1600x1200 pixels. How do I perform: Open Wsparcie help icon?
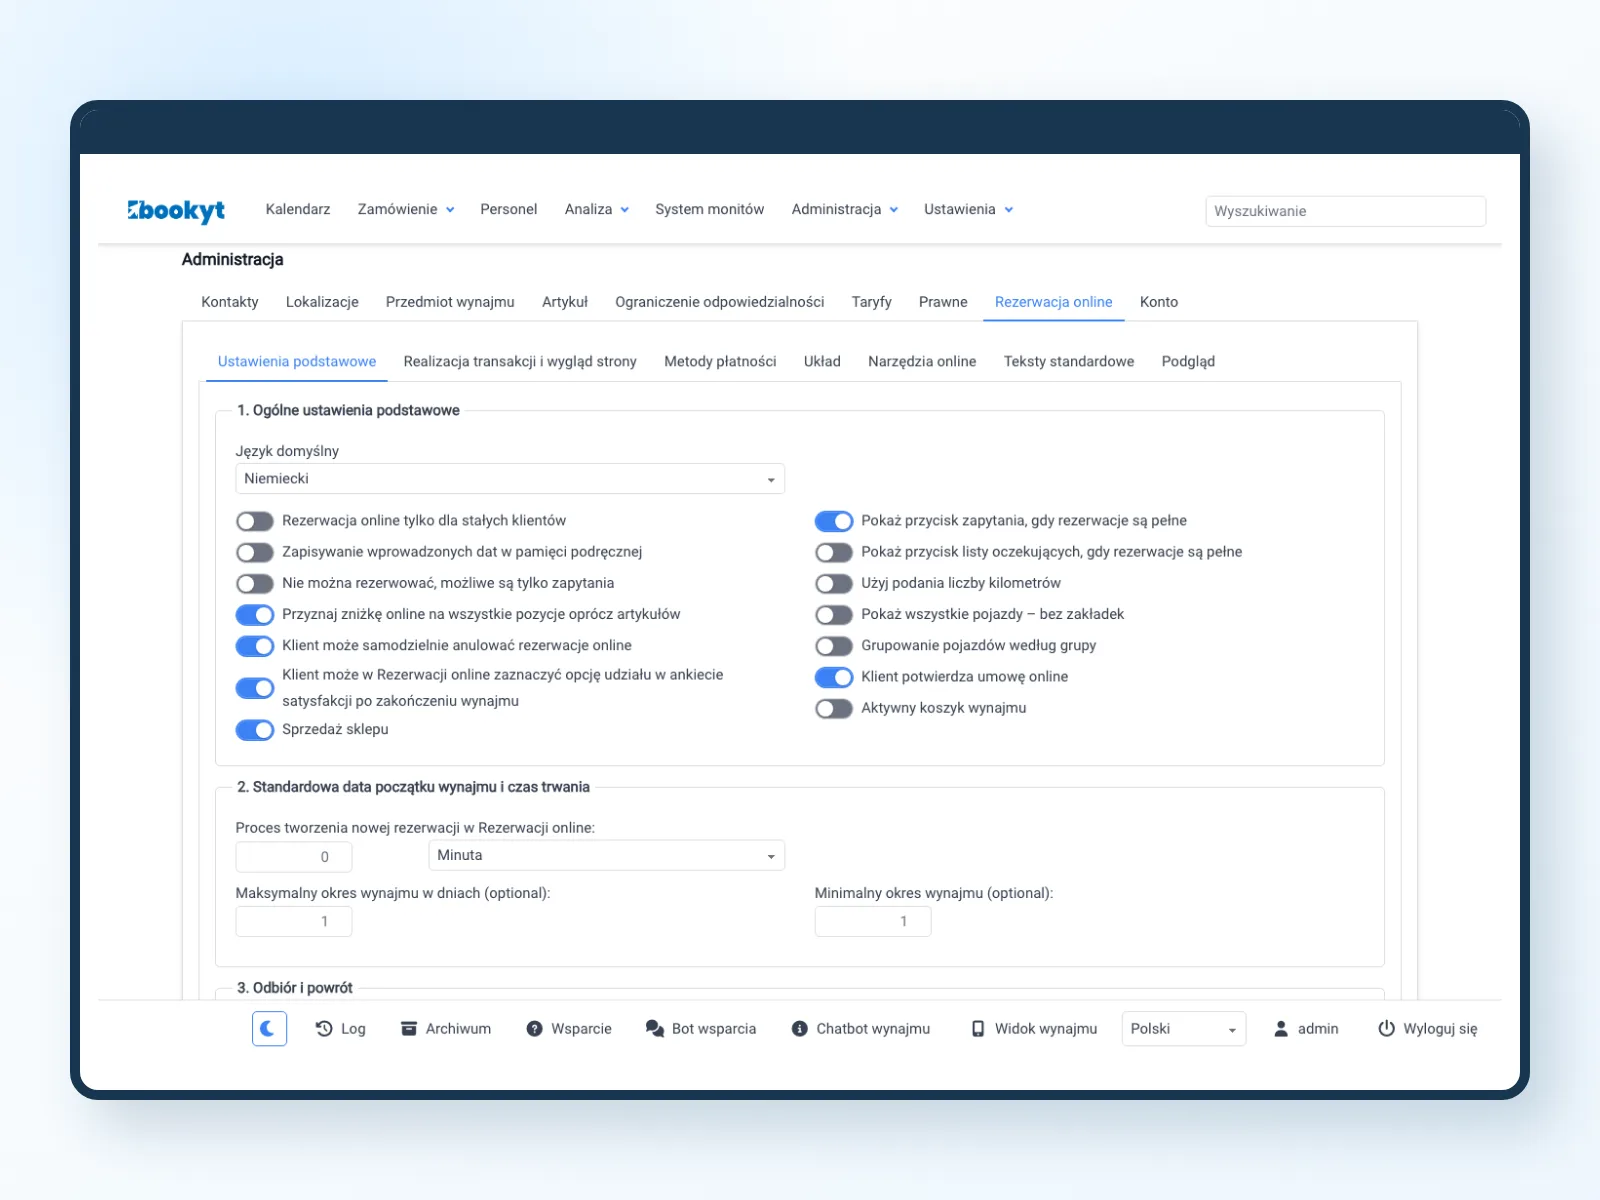(x=535, y=1028)
